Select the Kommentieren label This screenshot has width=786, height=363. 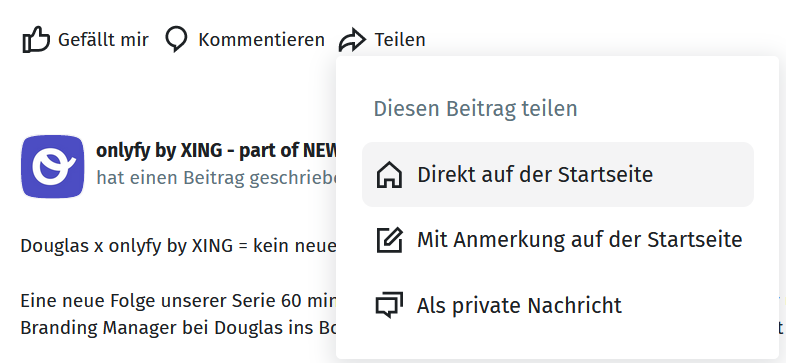point(261,40)
